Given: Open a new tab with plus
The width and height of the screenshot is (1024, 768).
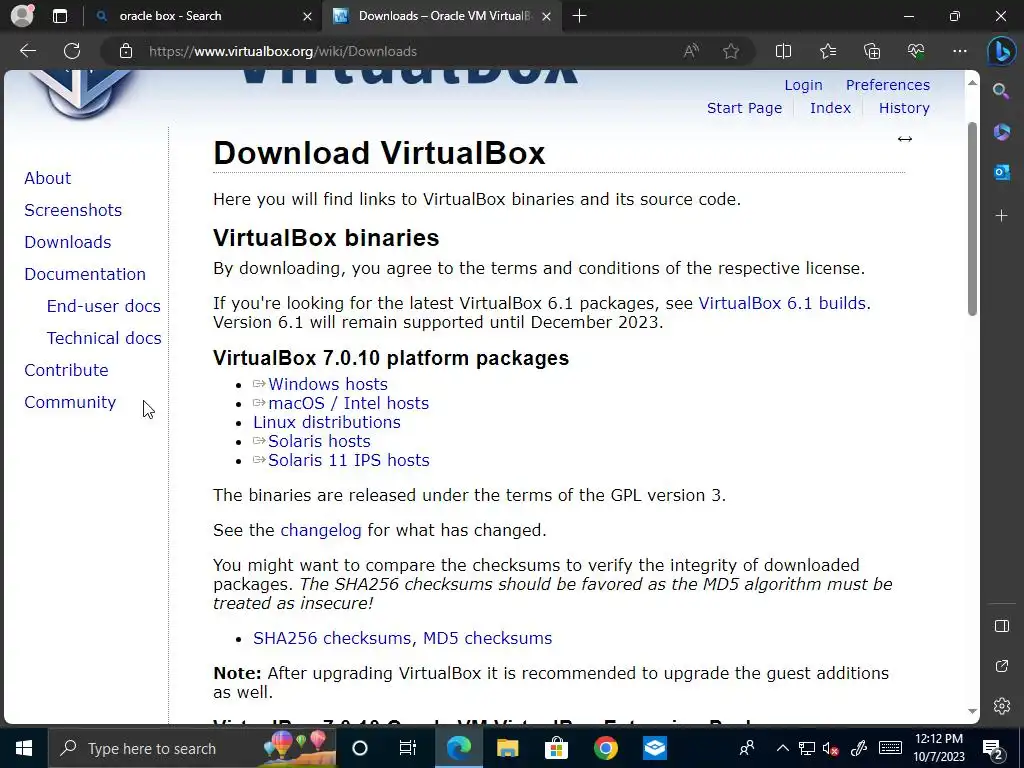Looking at the screenshot, I should (x=579, y=16).
